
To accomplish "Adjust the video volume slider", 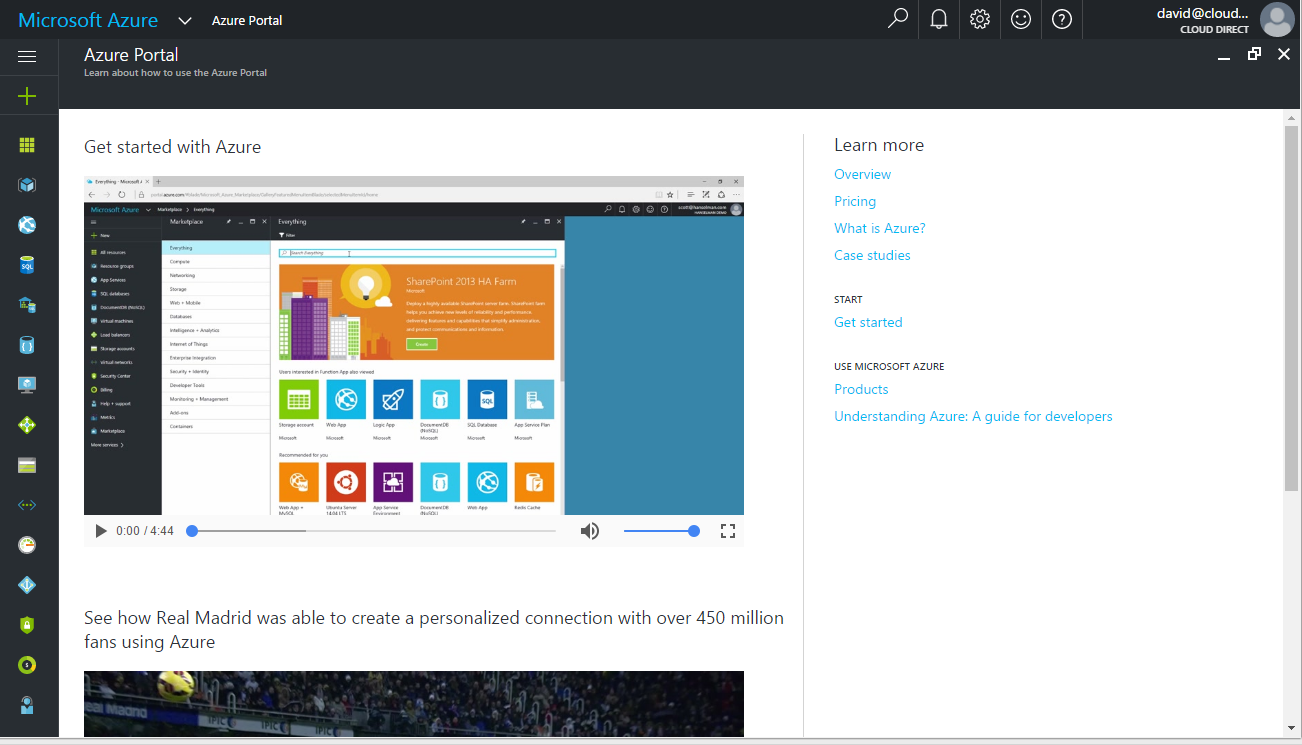I will [662, 531].
